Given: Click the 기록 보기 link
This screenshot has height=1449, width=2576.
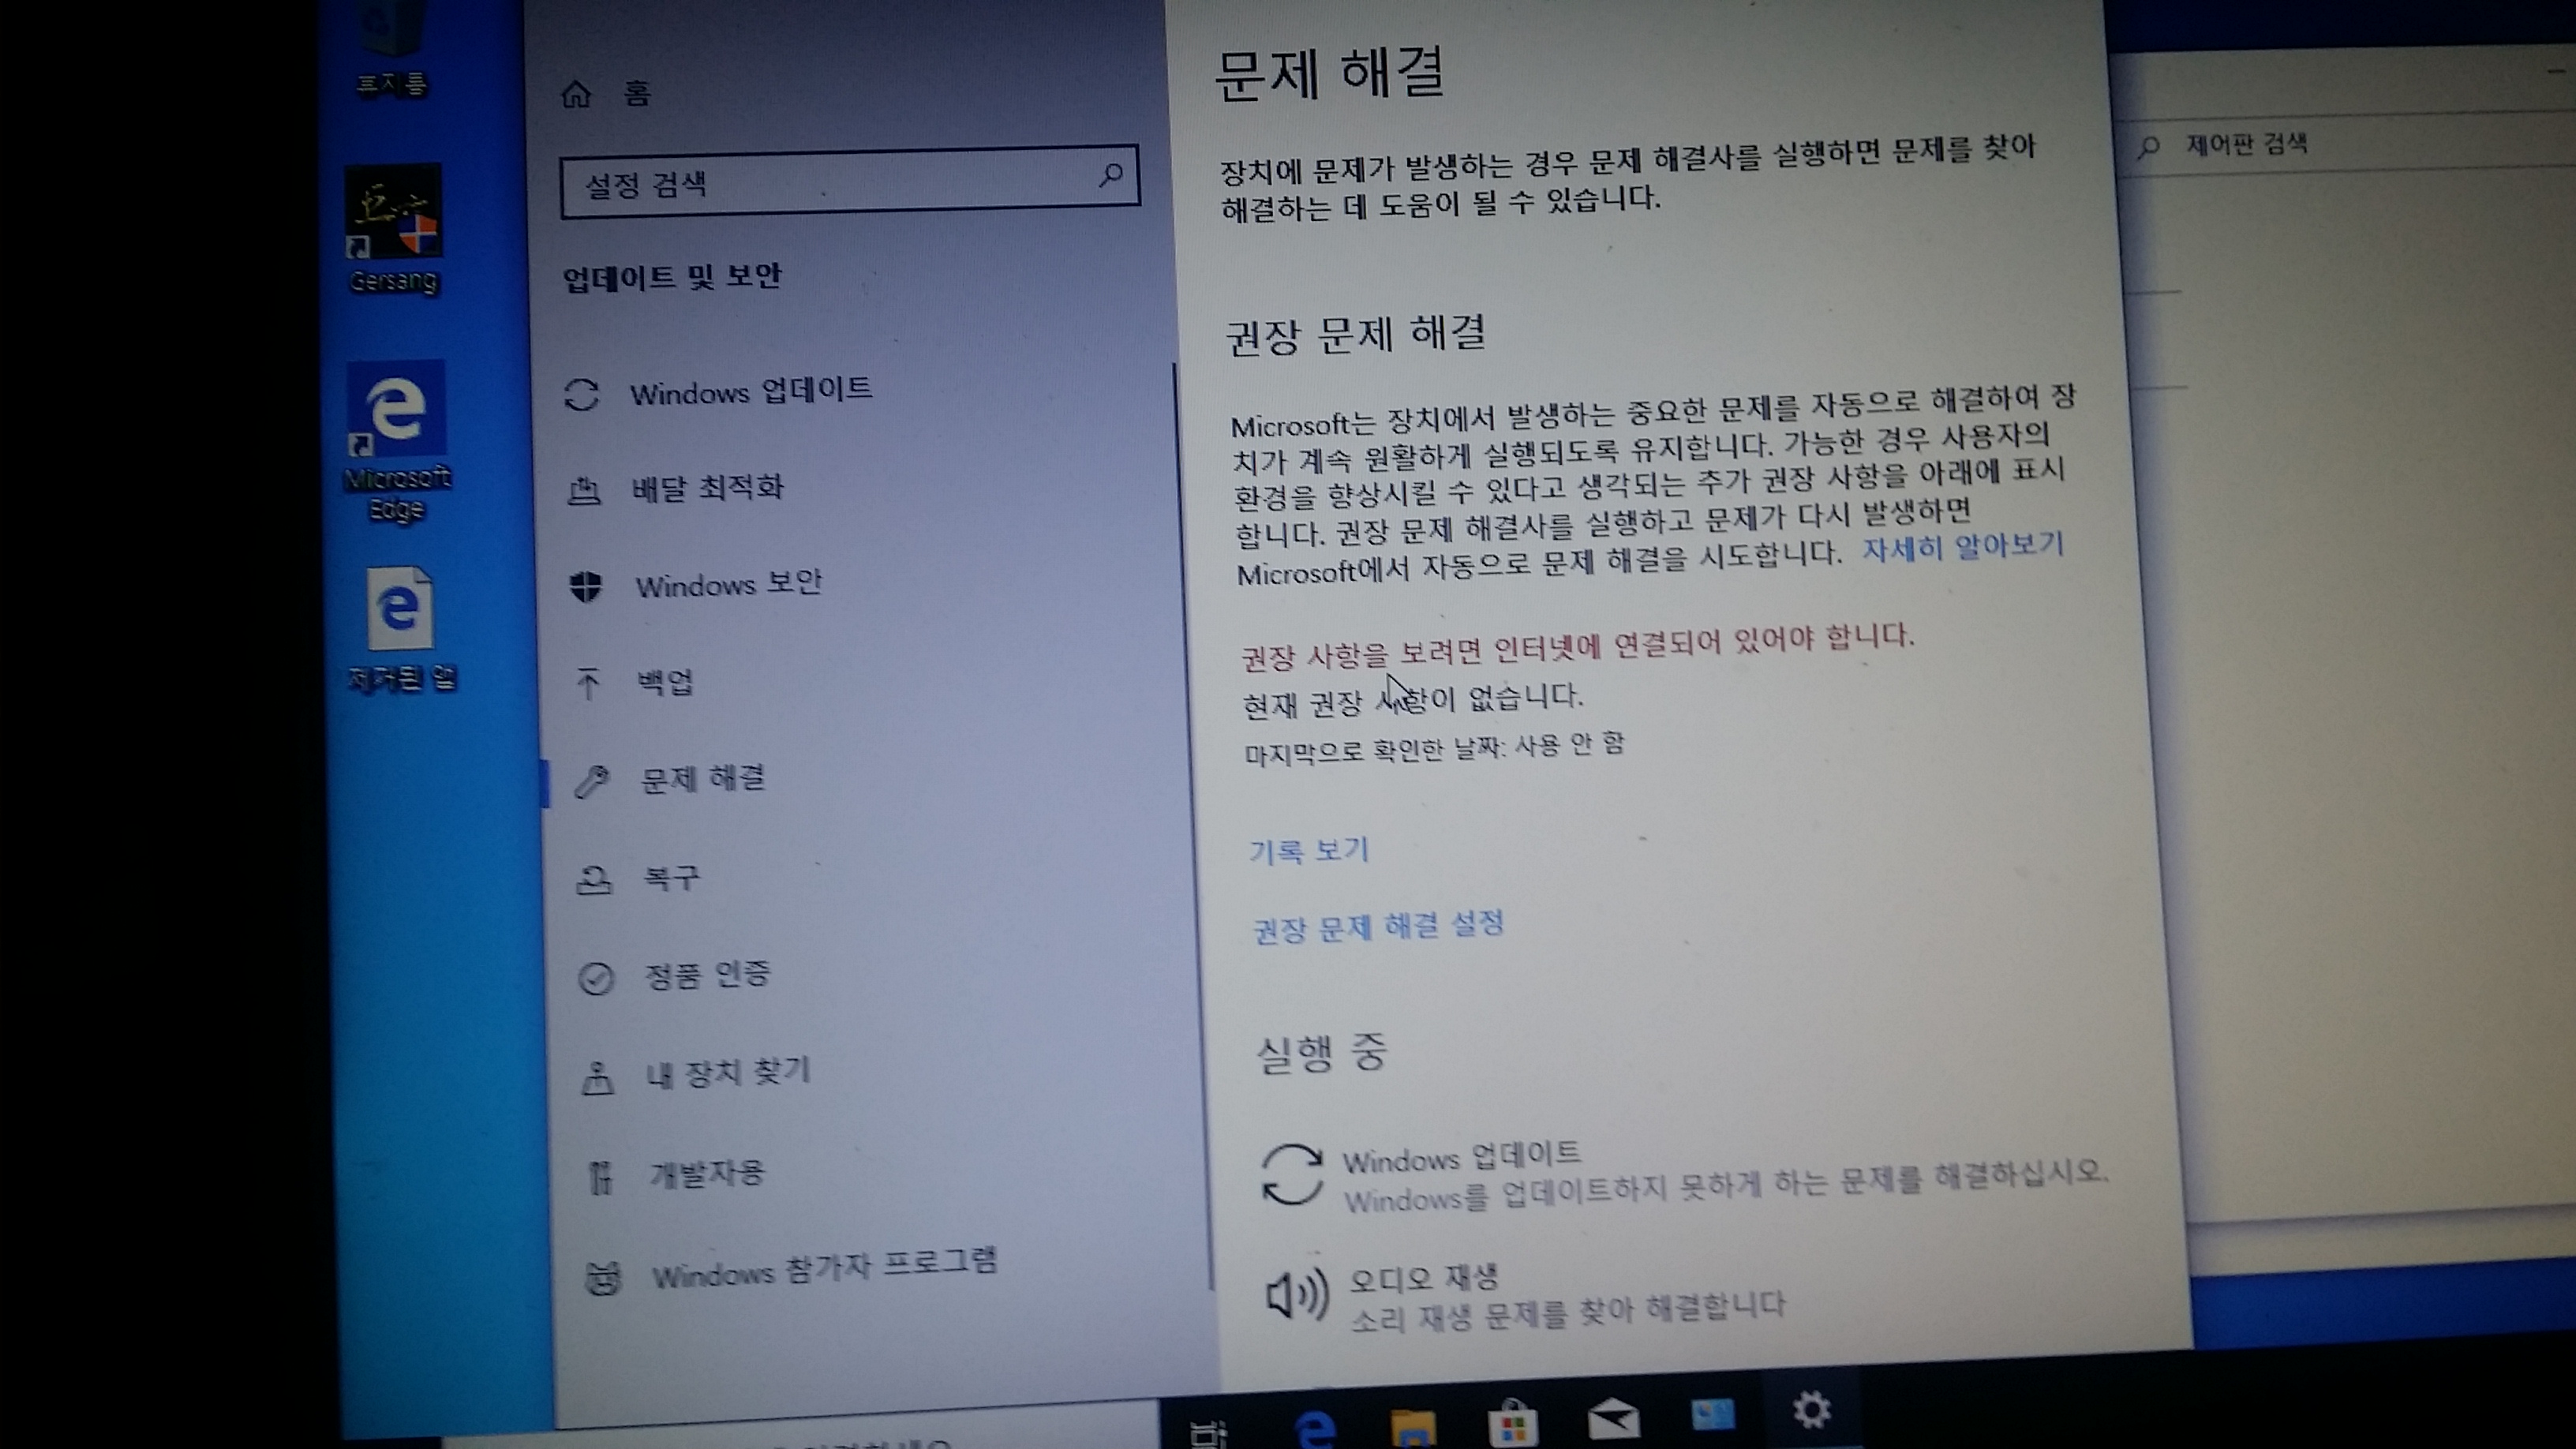Looking at the screenshot, I should 1308,850.
